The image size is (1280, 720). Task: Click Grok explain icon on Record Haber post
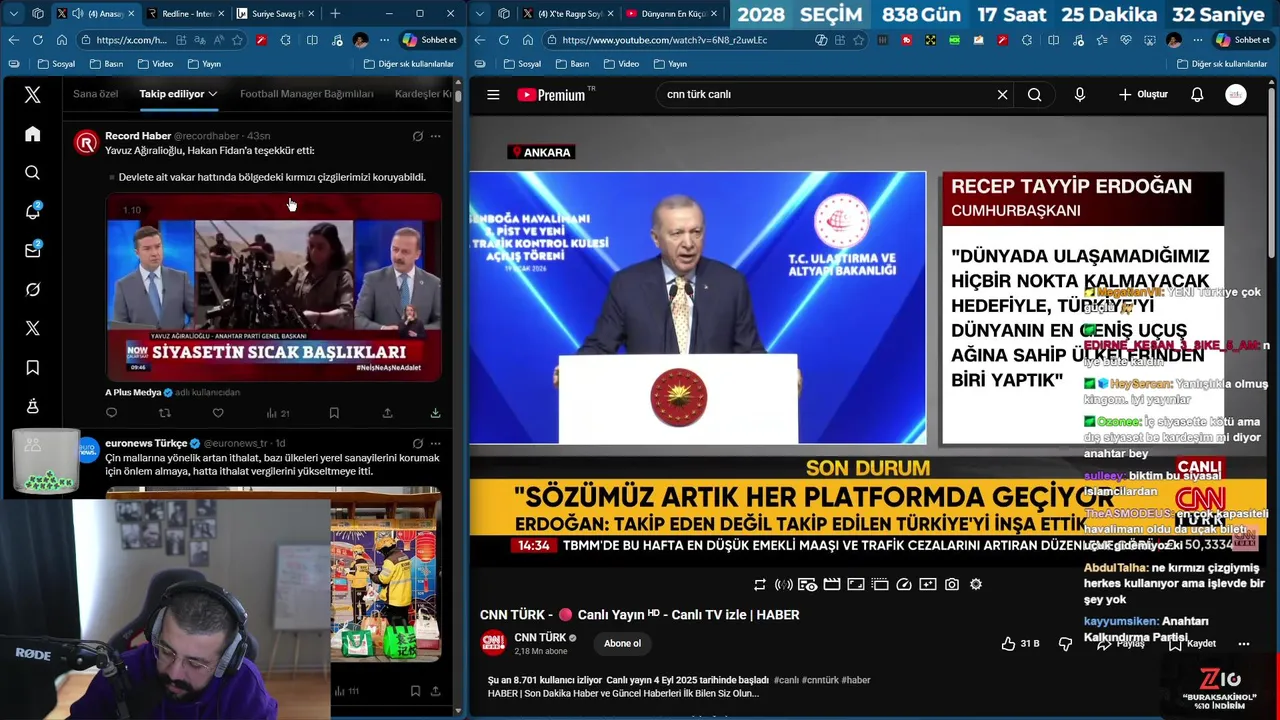click(418, 136)
